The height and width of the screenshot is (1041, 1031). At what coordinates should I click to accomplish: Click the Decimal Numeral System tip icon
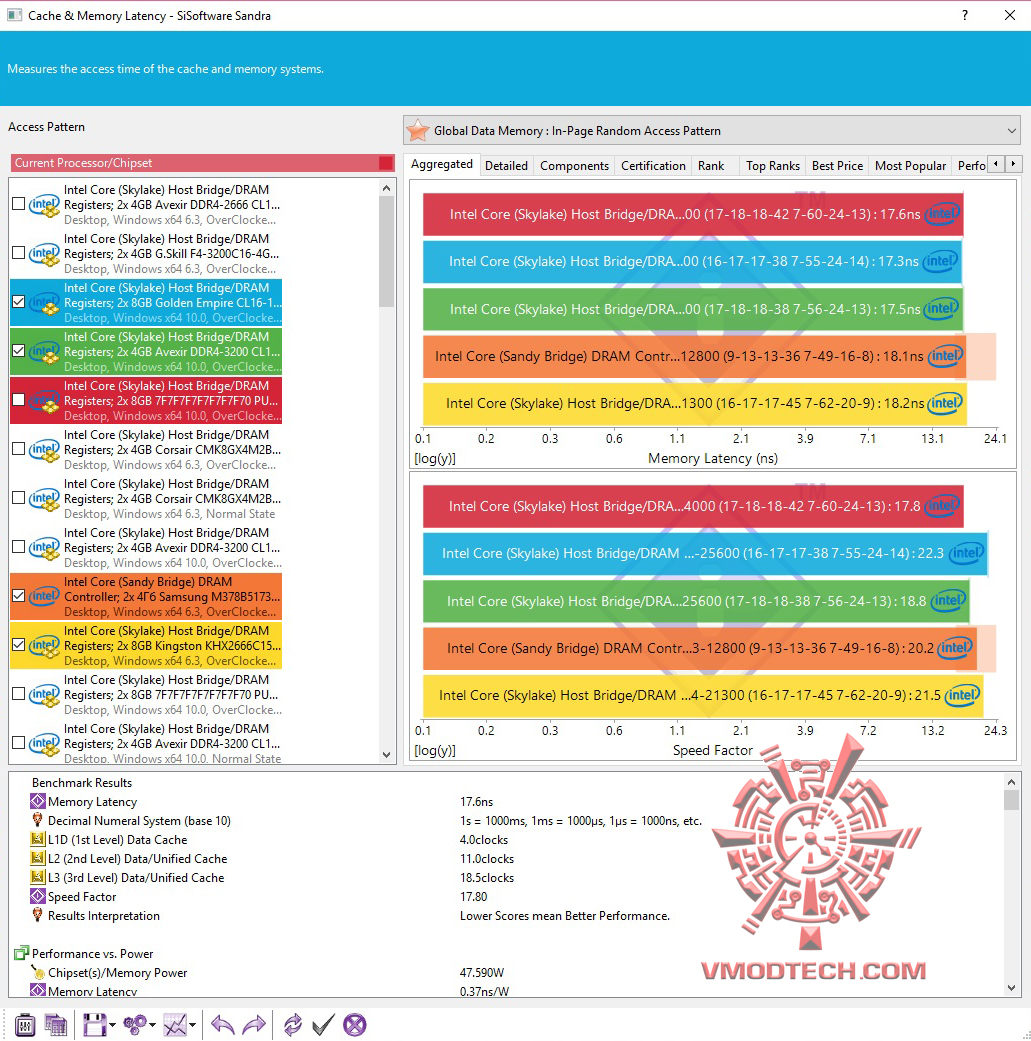(x=38, y=821)
